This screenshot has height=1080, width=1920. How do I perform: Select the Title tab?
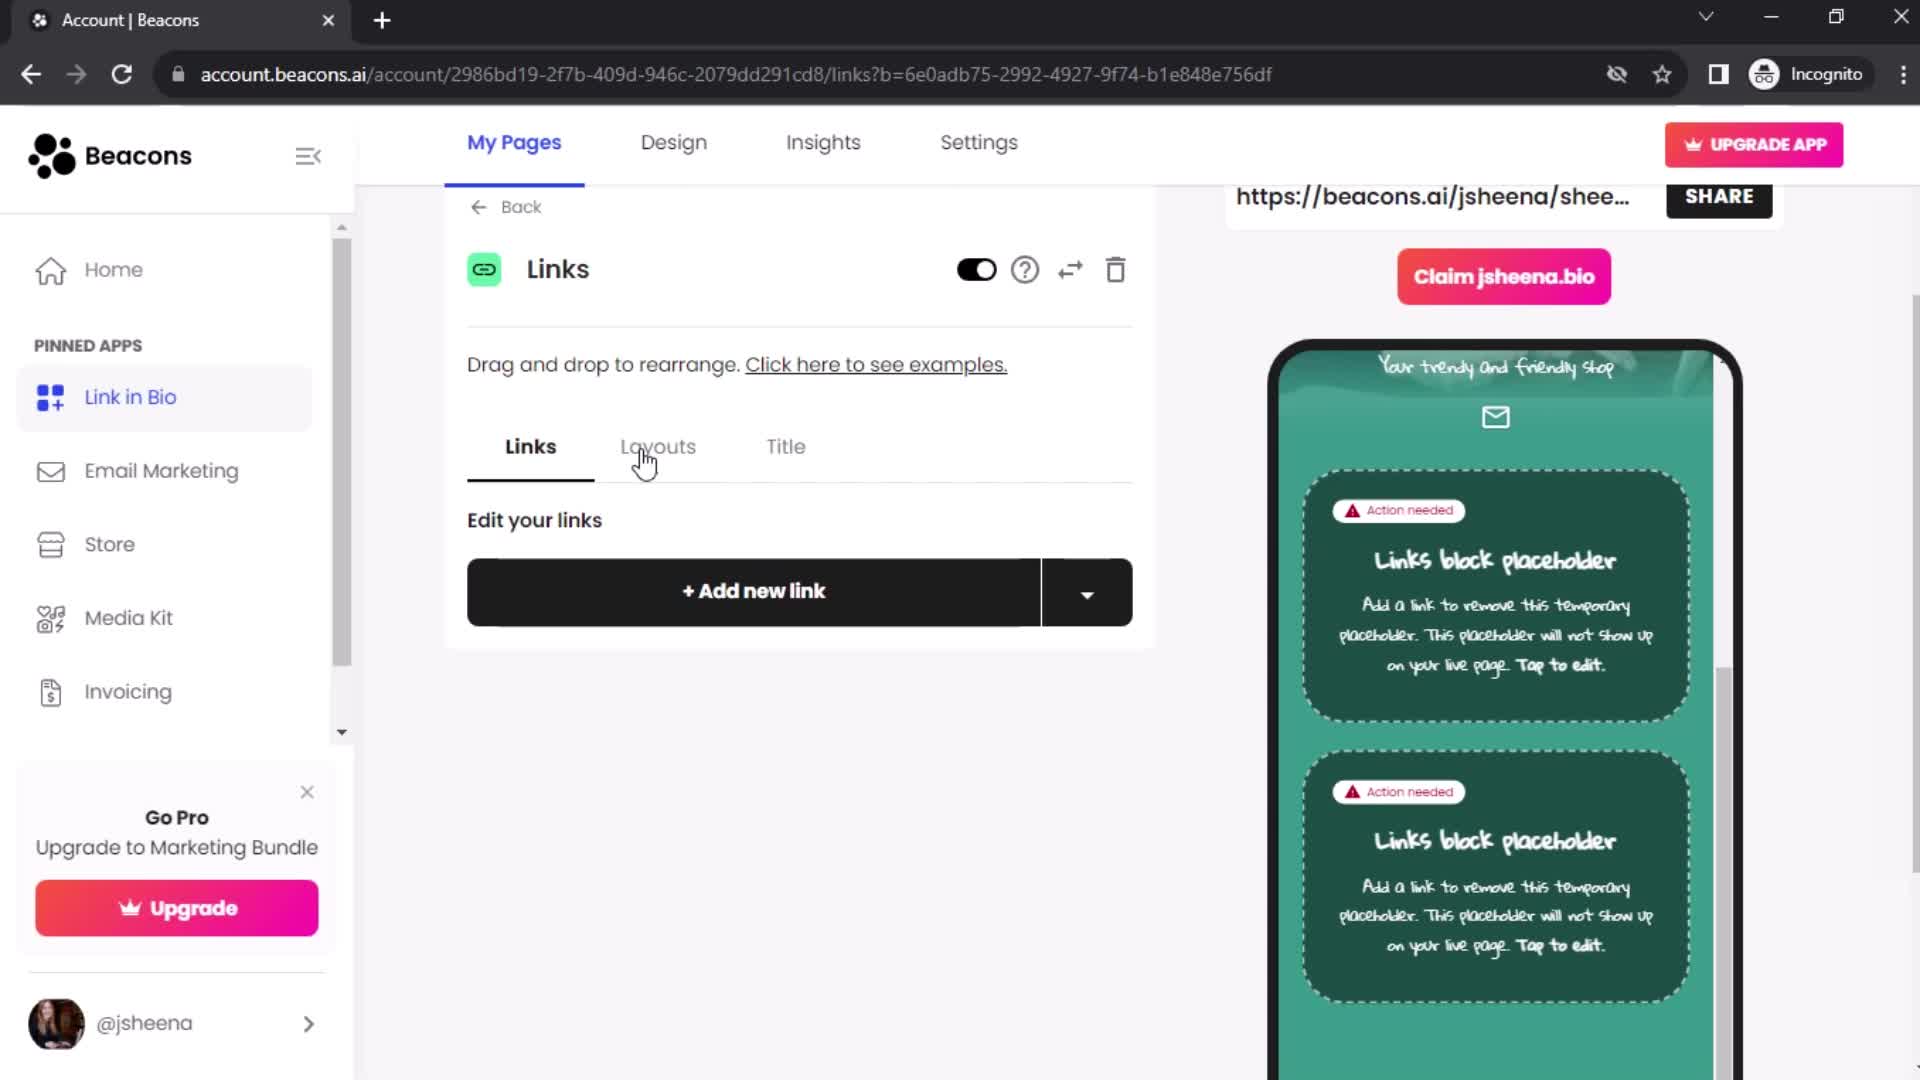click(786, 447)
